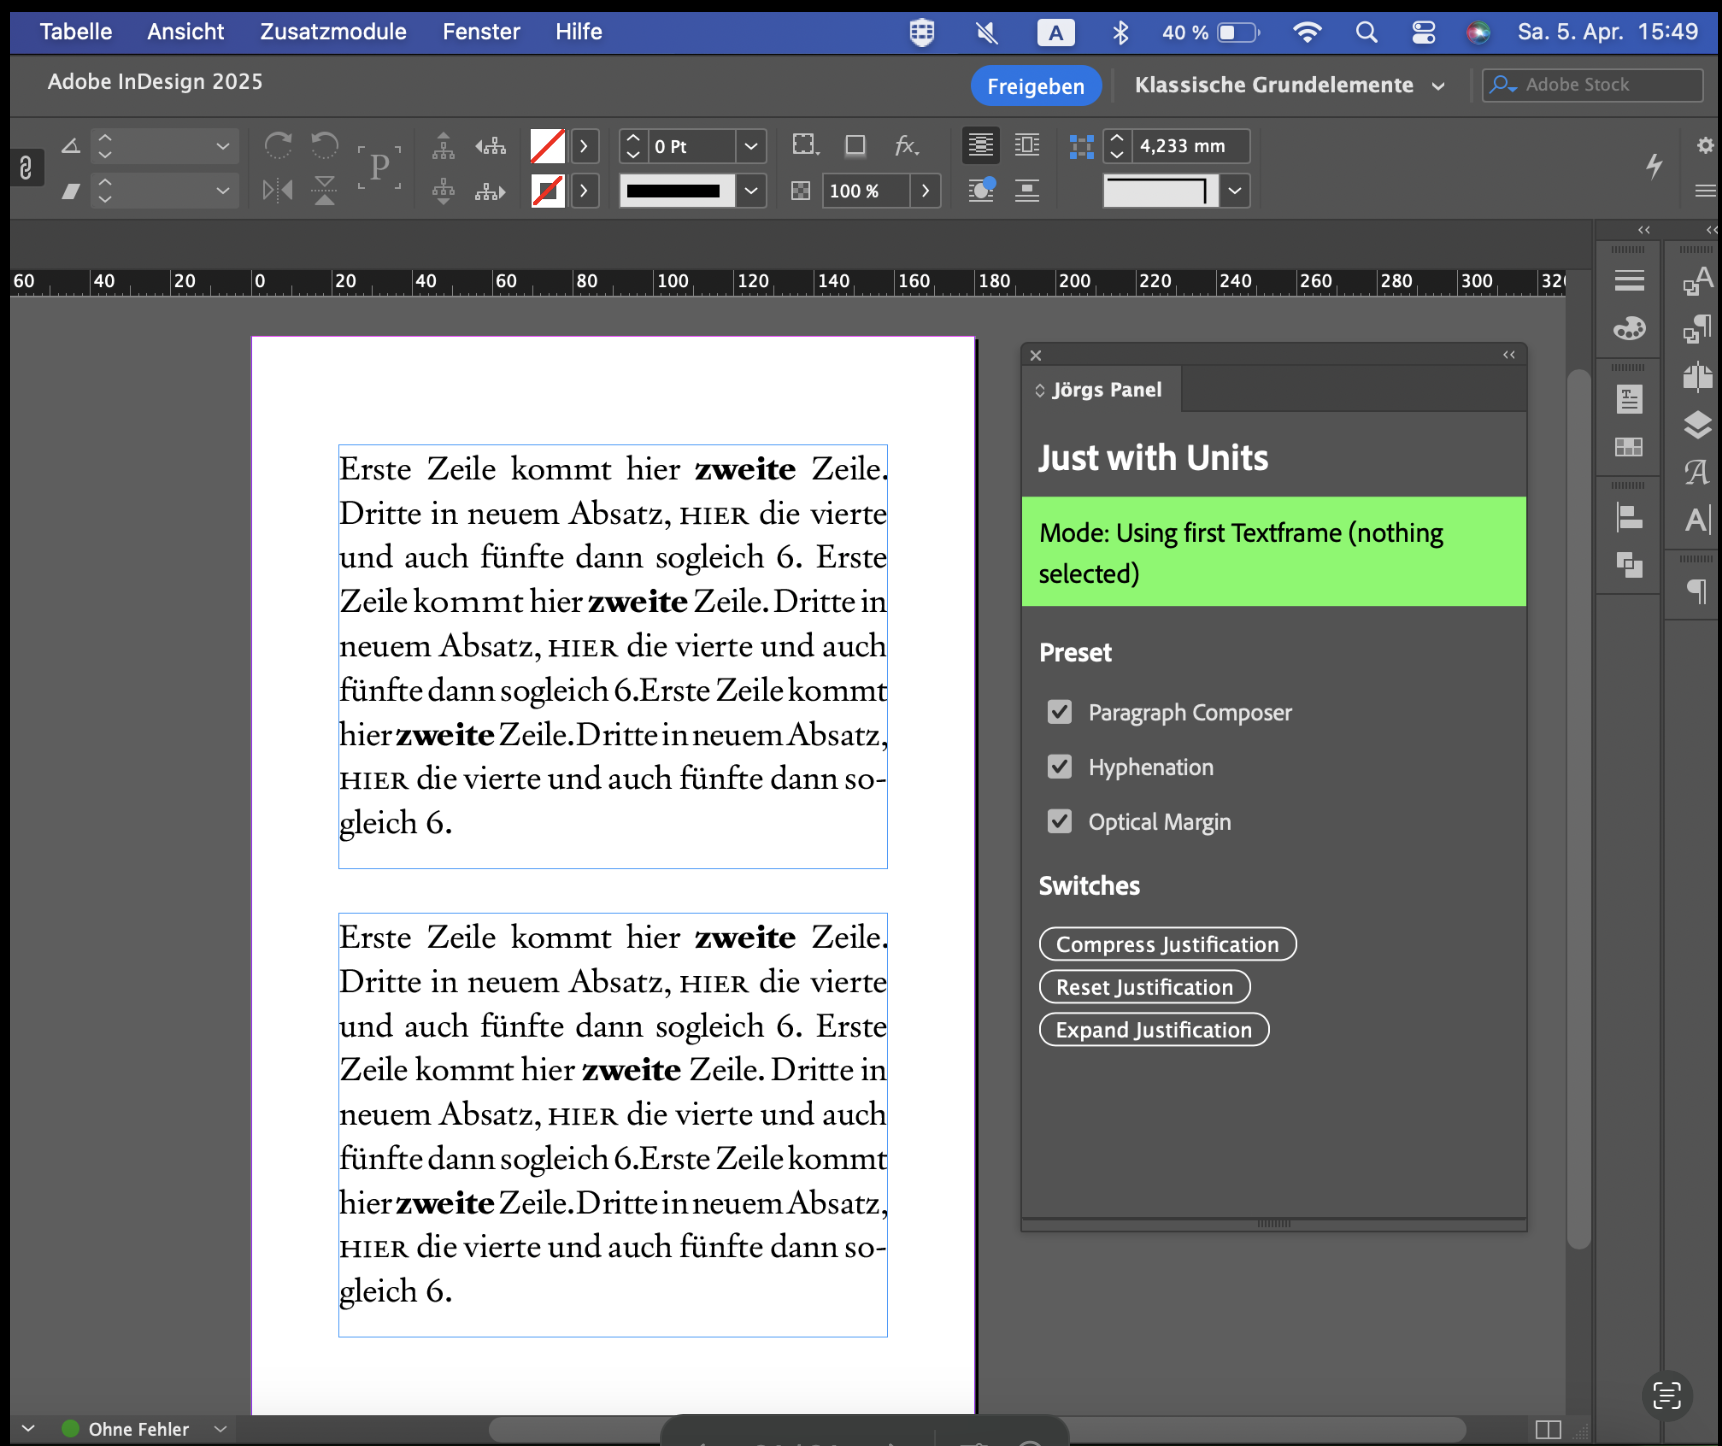The image size is (1722, 1446).
Task: Open the Text Wrap panel icon
Action: click(1629, 400)
